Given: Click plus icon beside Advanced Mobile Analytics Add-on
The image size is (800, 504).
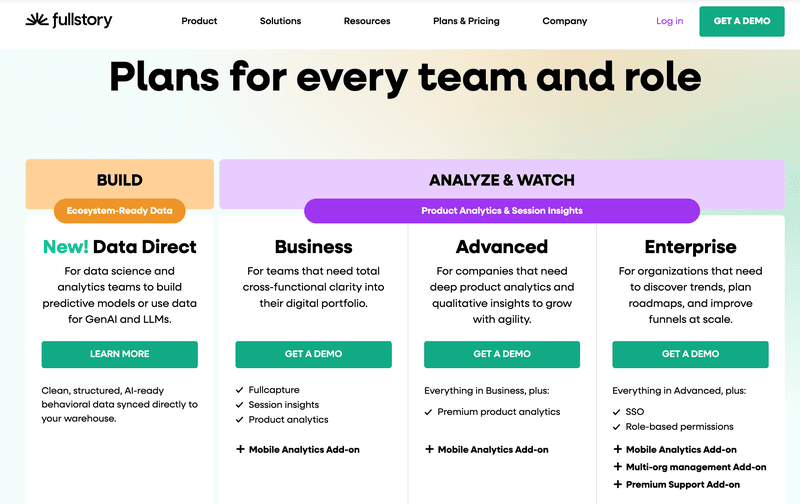Looking at the screenshot, I should coord(429,449).
